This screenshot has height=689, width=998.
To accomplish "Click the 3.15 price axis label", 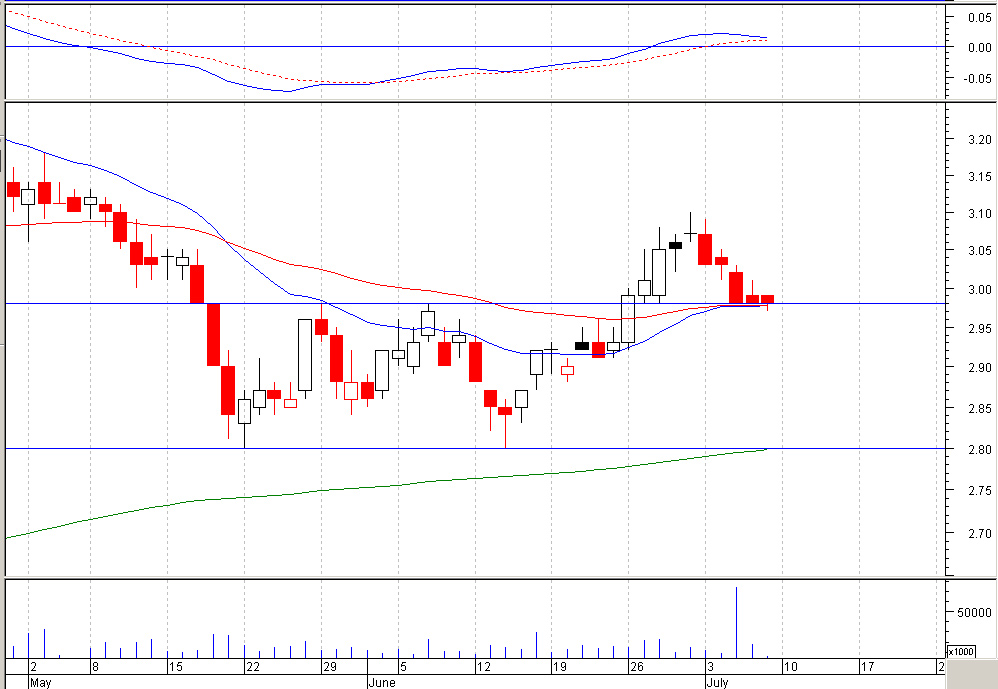I will 979,176.
